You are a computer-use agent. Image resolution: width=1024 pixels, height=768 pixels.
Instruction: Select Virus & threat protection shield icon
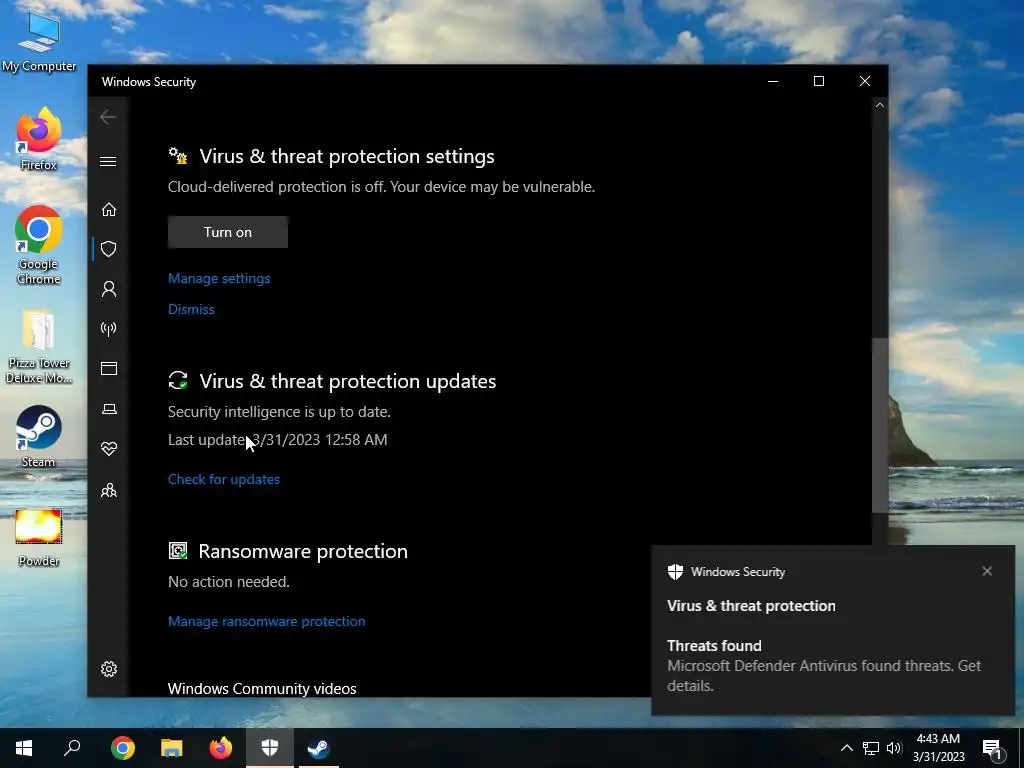108,249
